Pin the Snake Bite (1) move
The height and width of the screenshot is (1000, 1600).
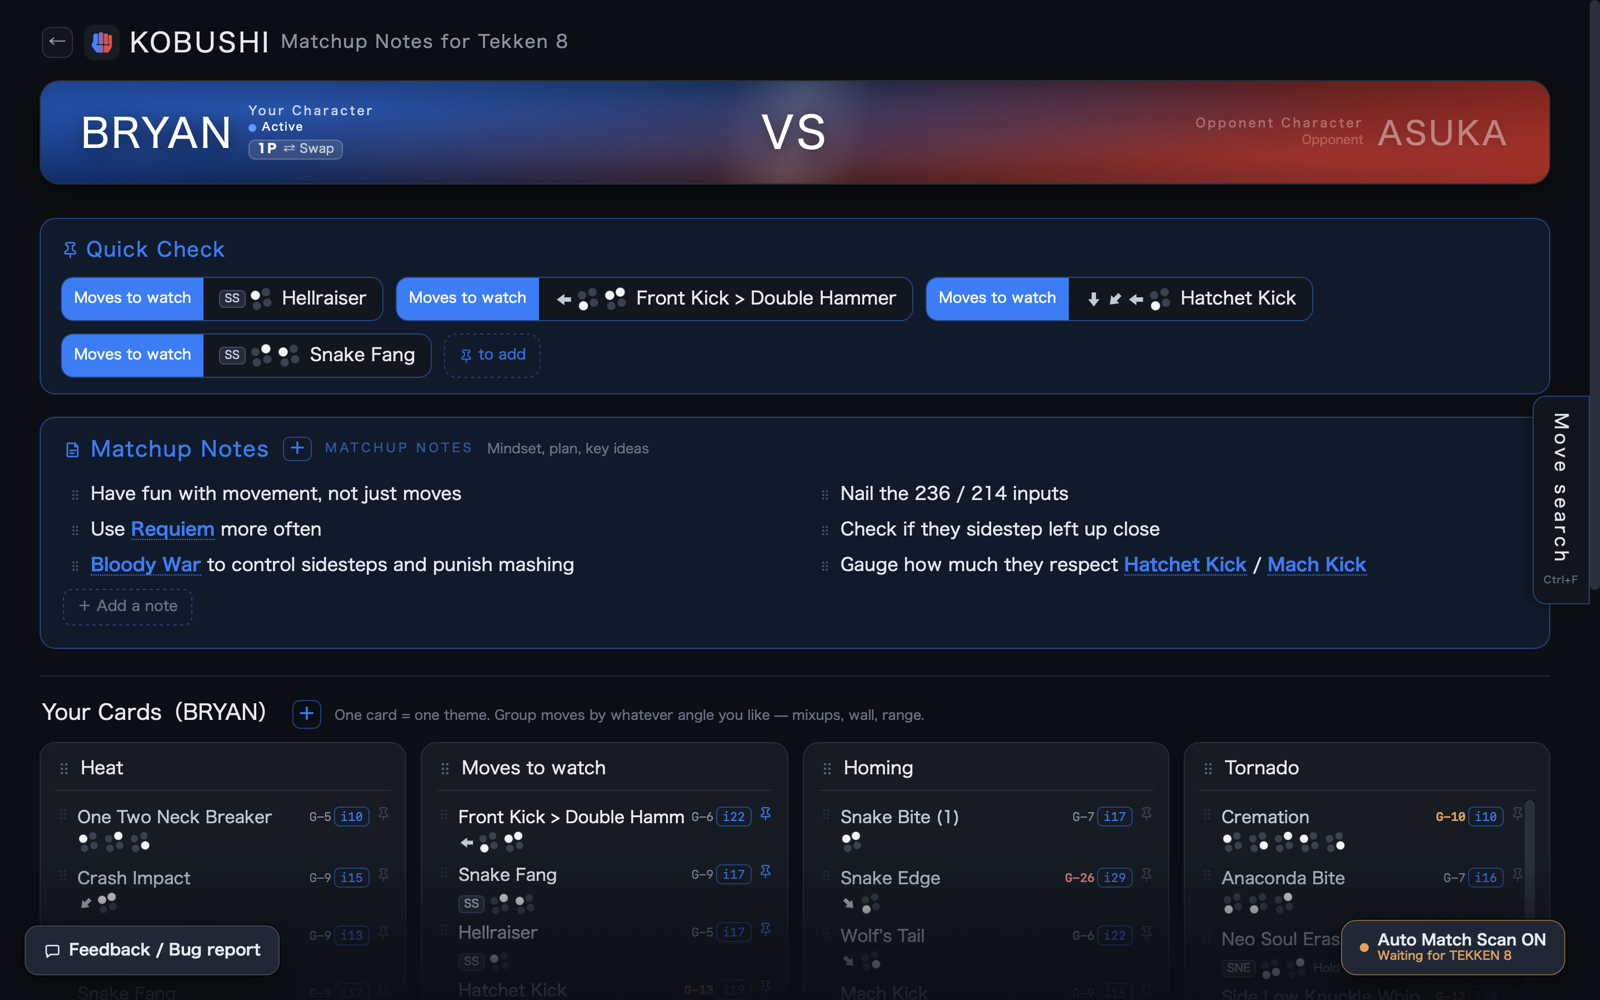(x=1146, y=815)
